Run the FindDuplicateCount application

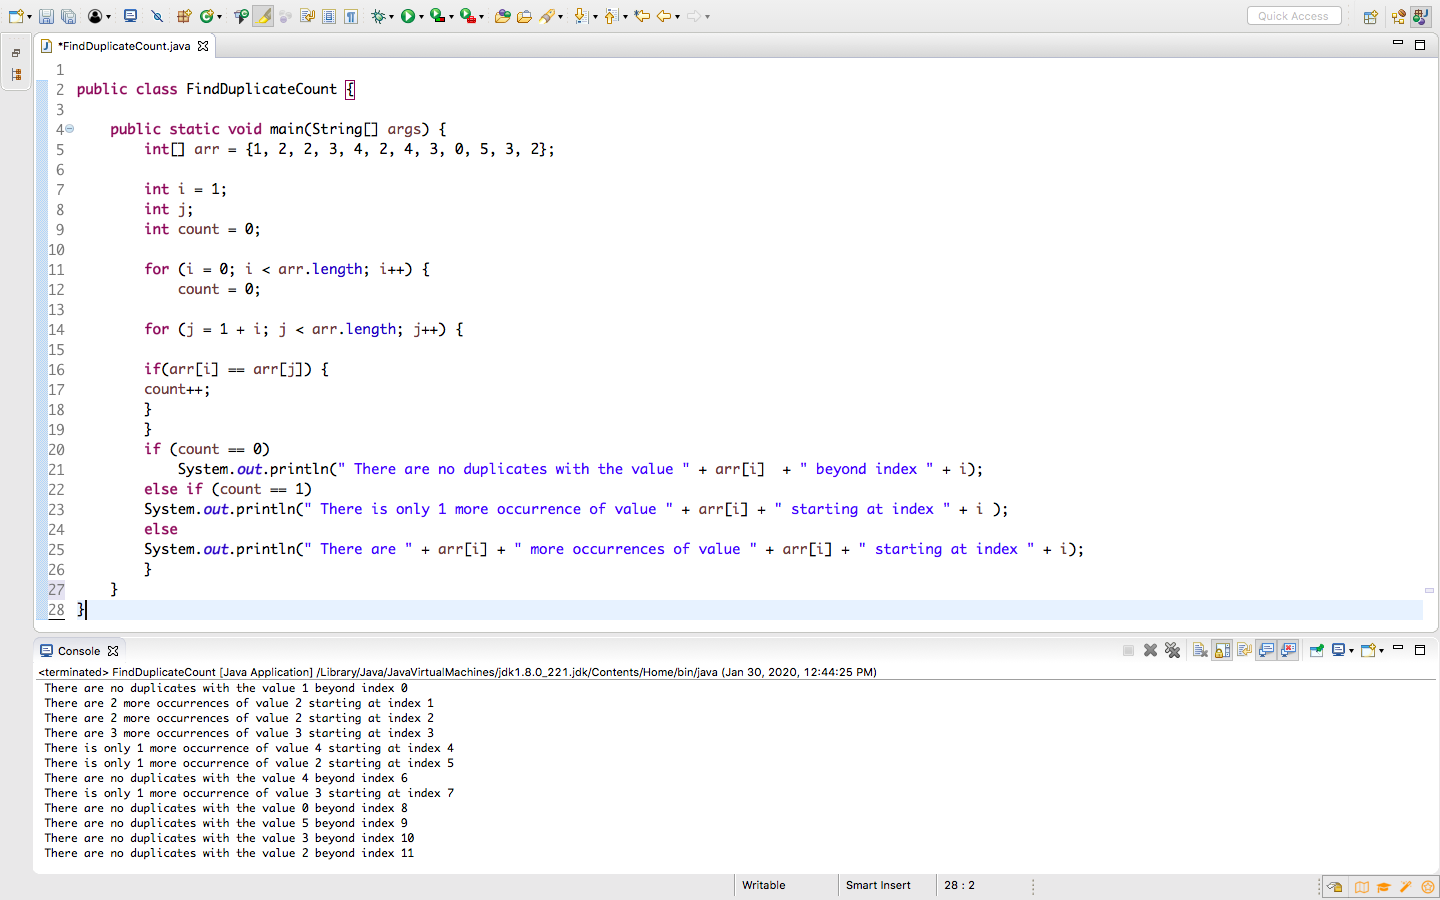[409, 15]
